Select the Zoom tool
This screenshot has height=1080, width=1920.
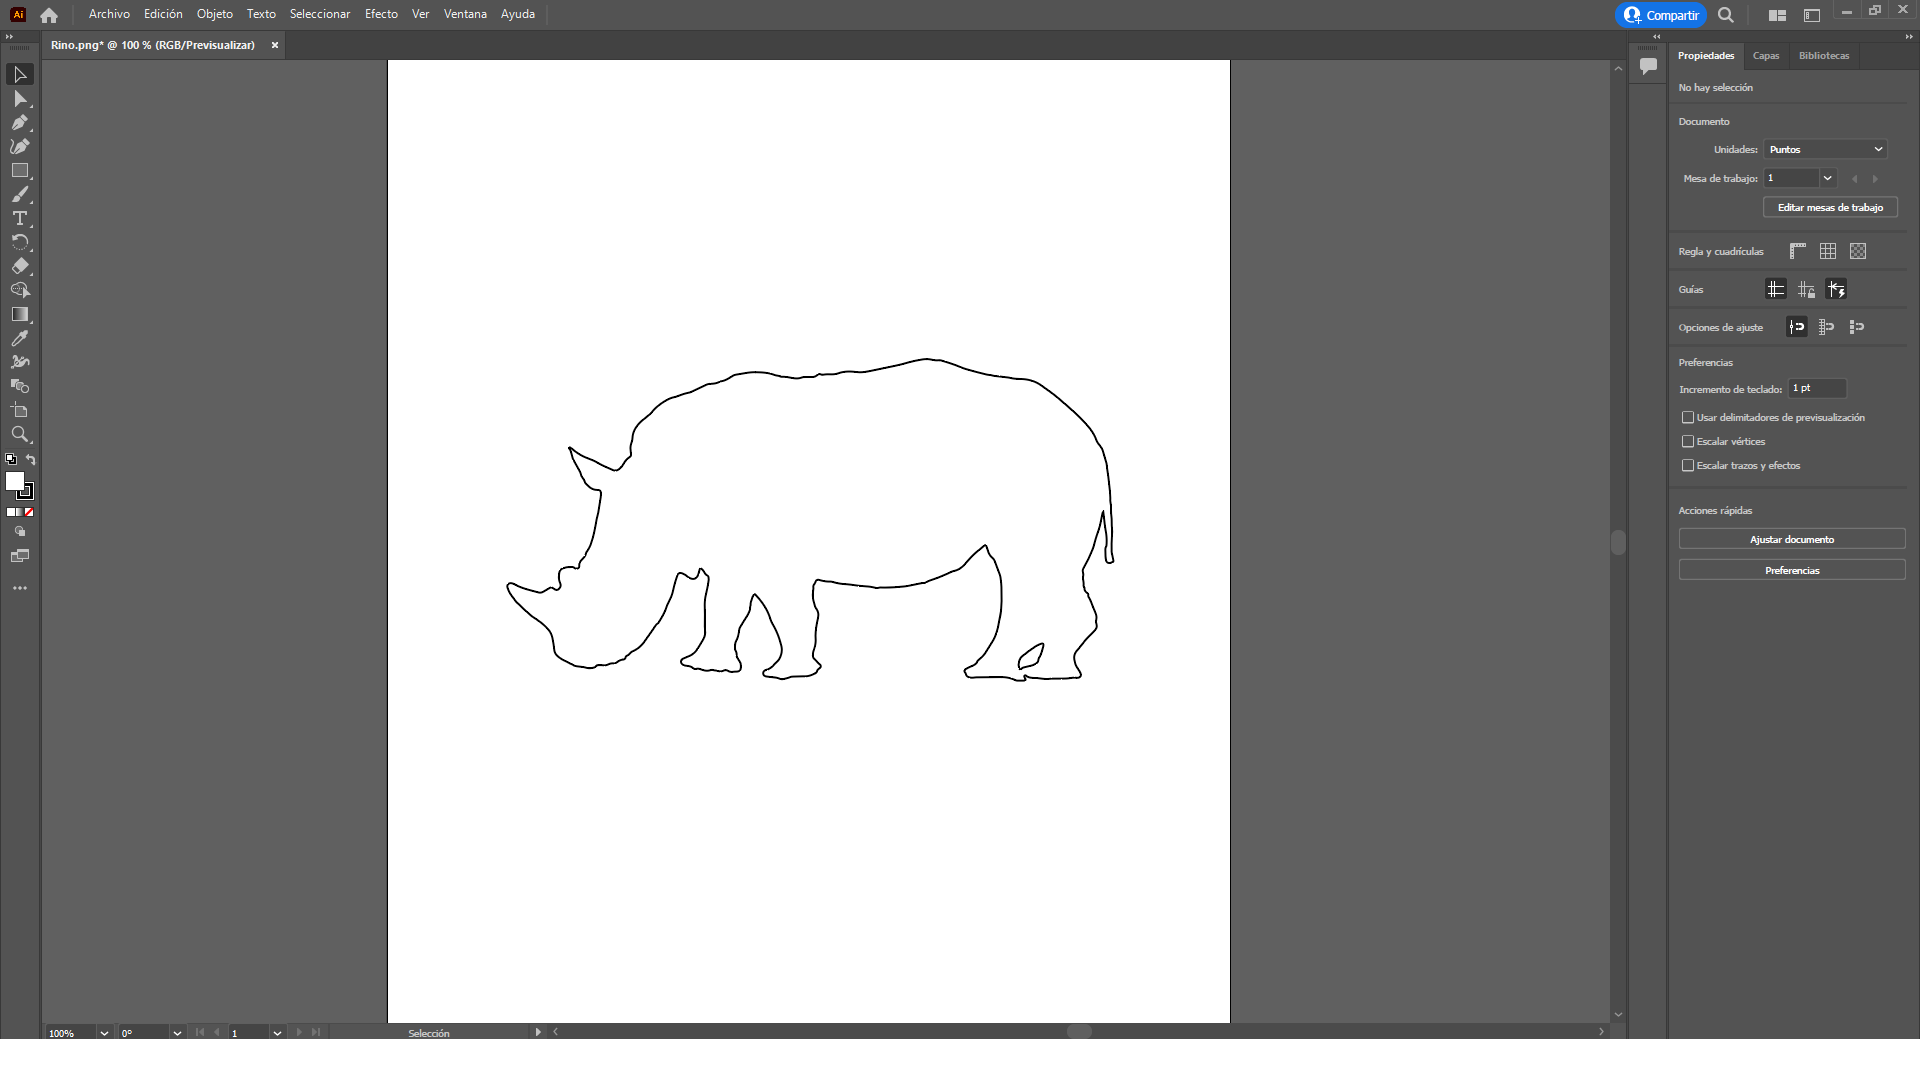19,435
